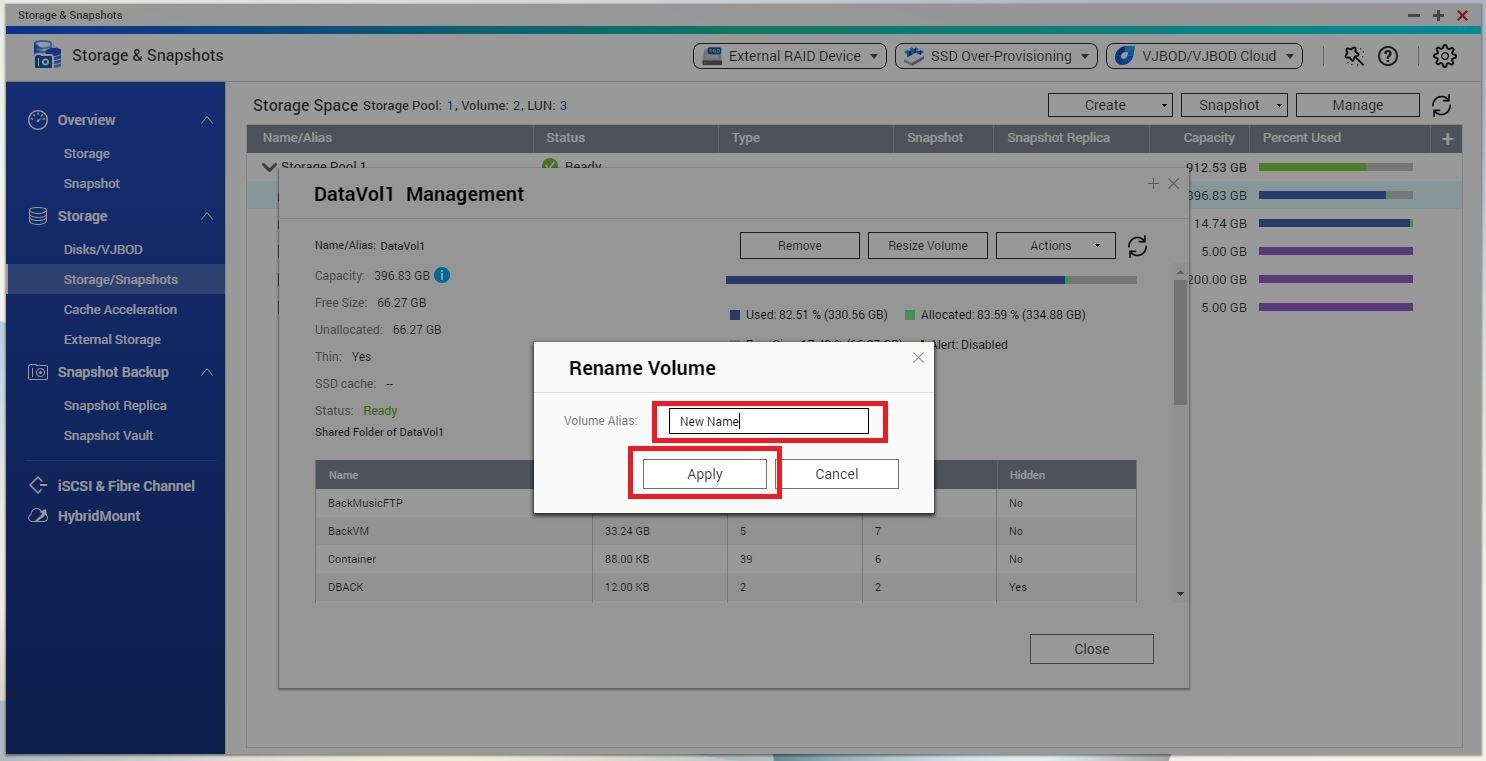Click the capacity info icon

pos(442,275)
